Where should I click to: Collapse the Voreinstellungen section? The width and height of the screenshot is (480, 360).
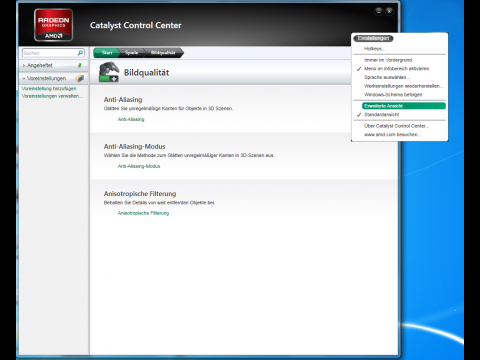coord(53,78)
